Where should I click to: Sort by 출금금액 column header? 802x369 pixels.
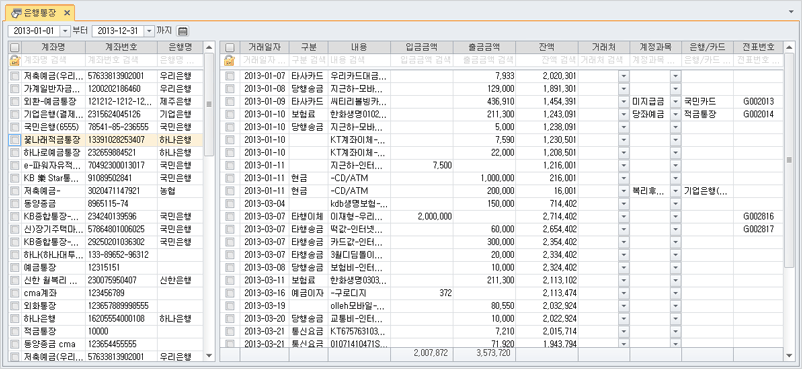tap(484, 47)
